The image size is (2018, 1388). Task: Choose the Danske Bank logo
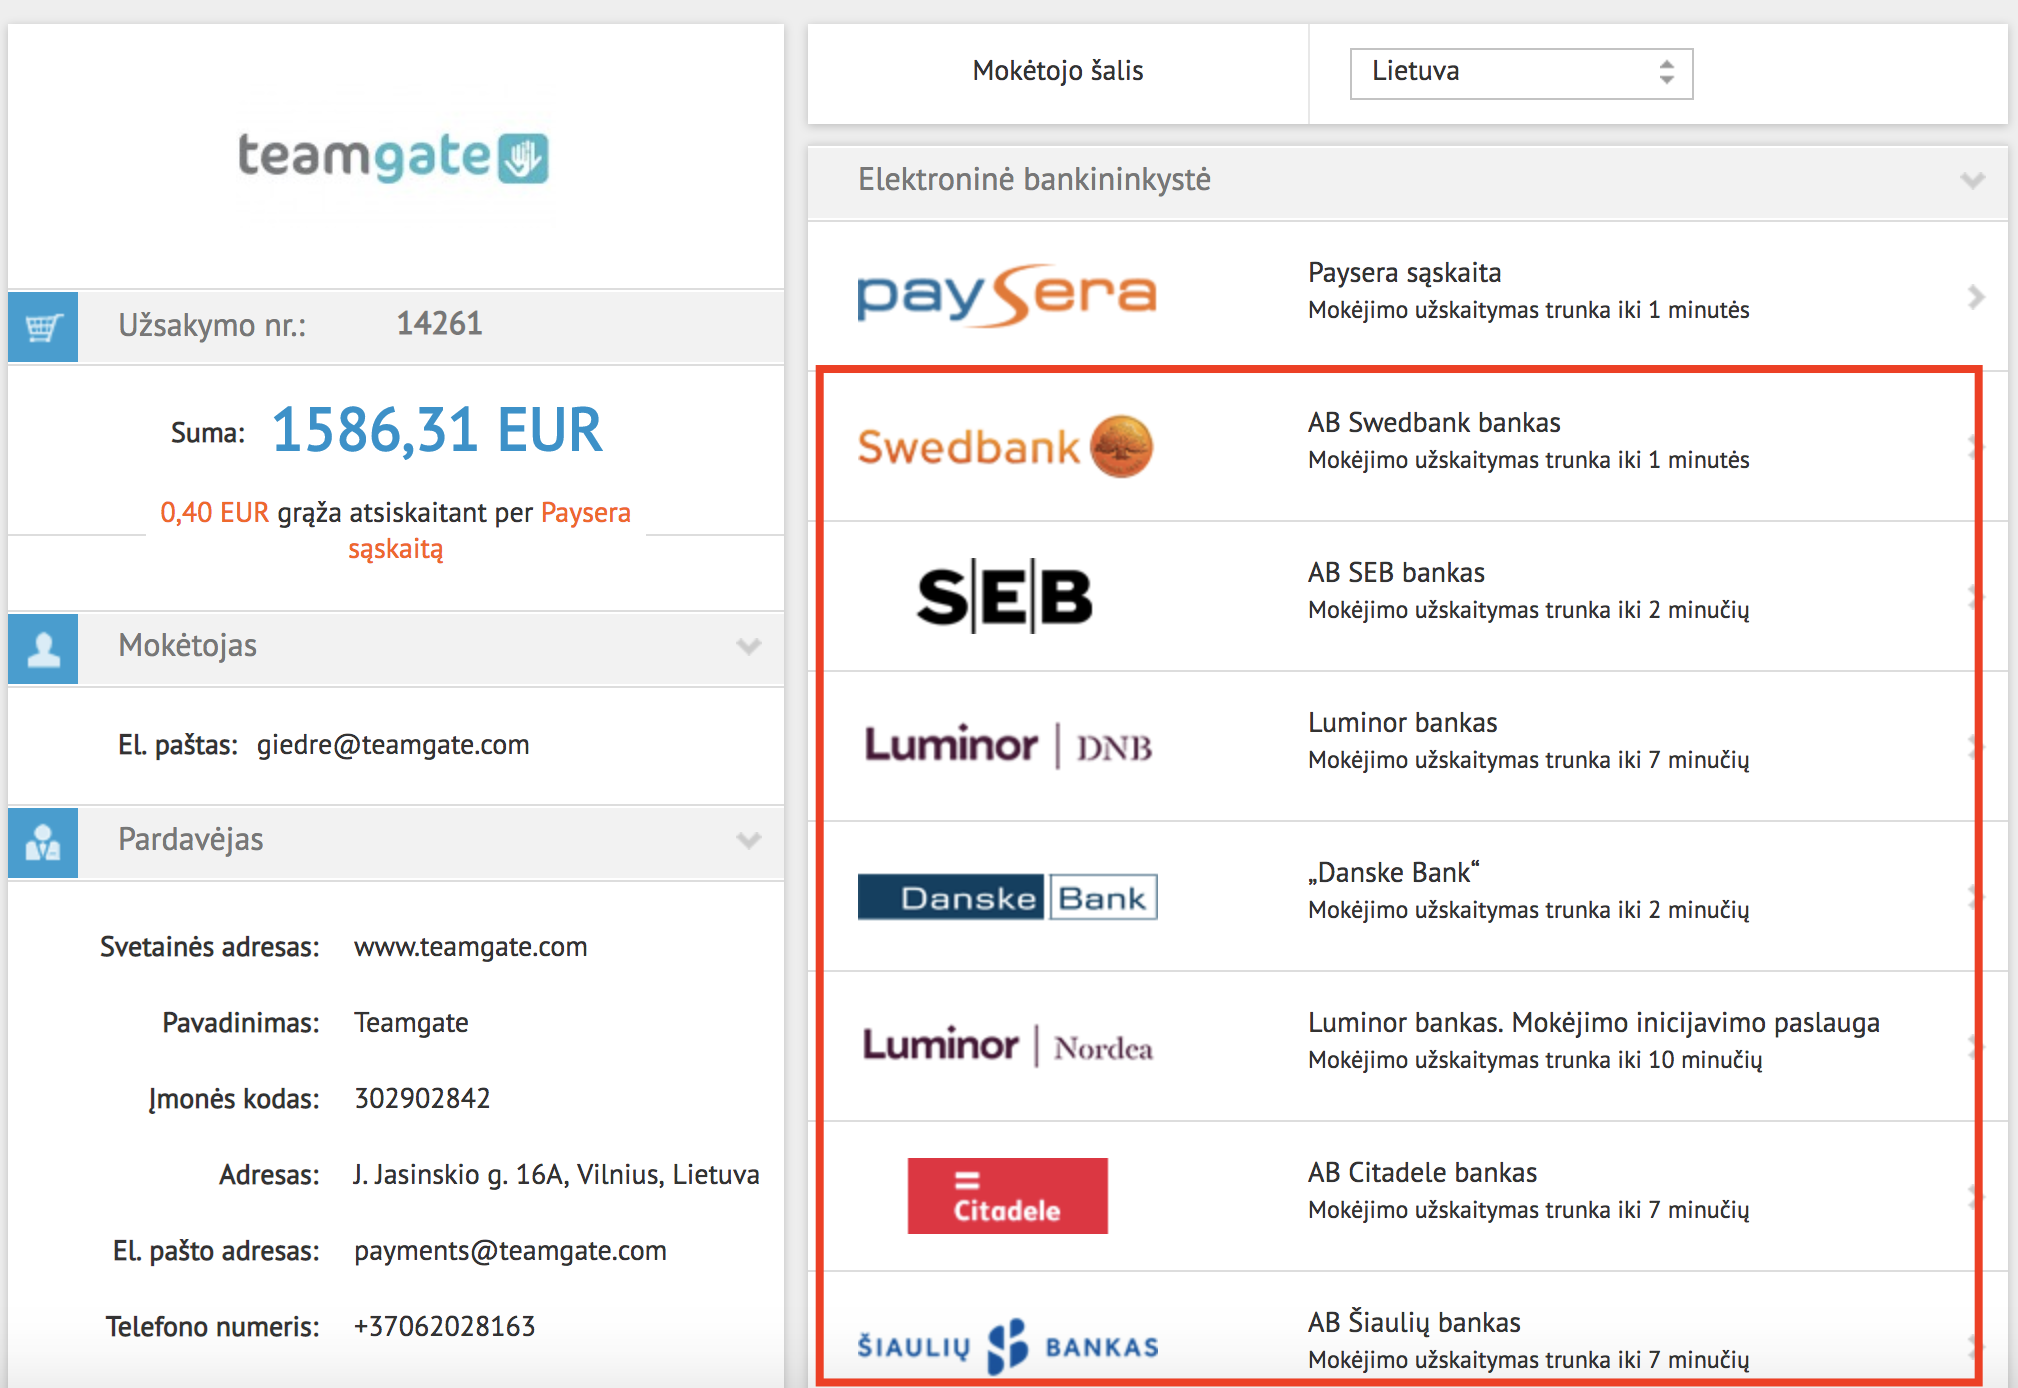pos(1008,897)
